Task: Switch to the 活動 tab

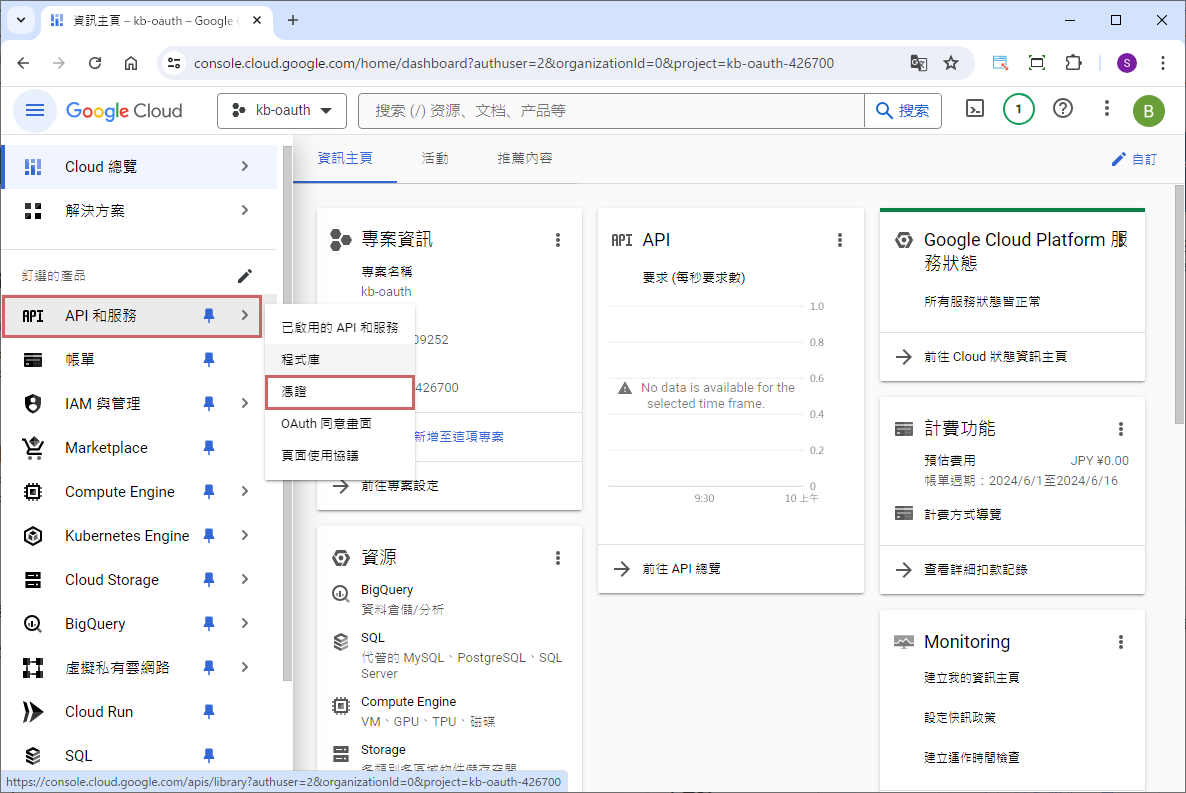Action: 435,159
